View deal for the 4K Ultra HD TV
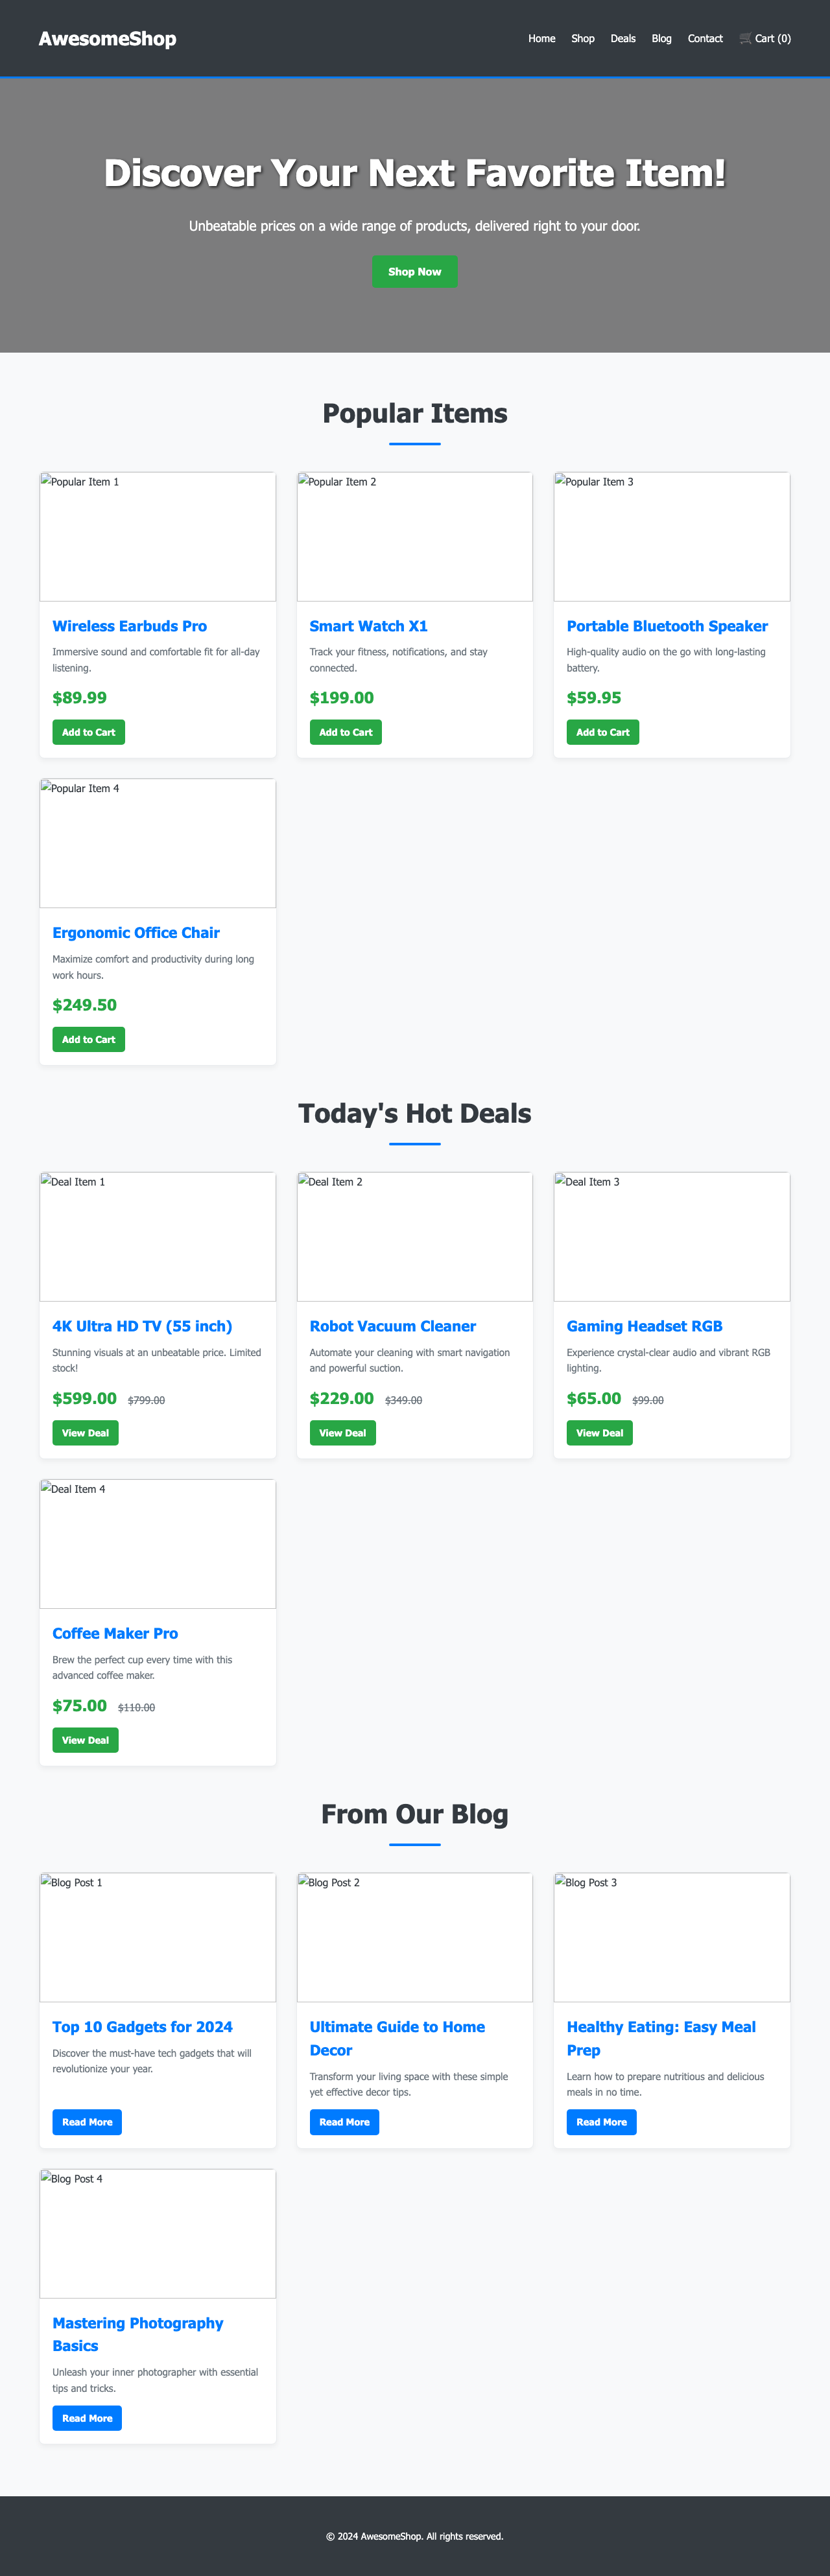 pos(85,1432)
